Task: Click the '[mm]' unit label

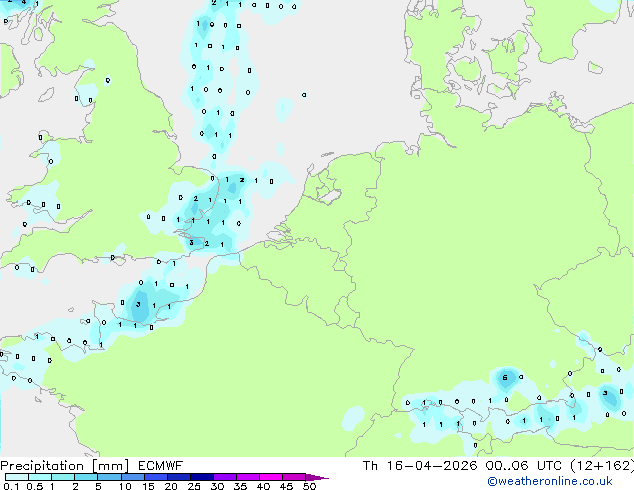Action: click(x=111, y=466)
